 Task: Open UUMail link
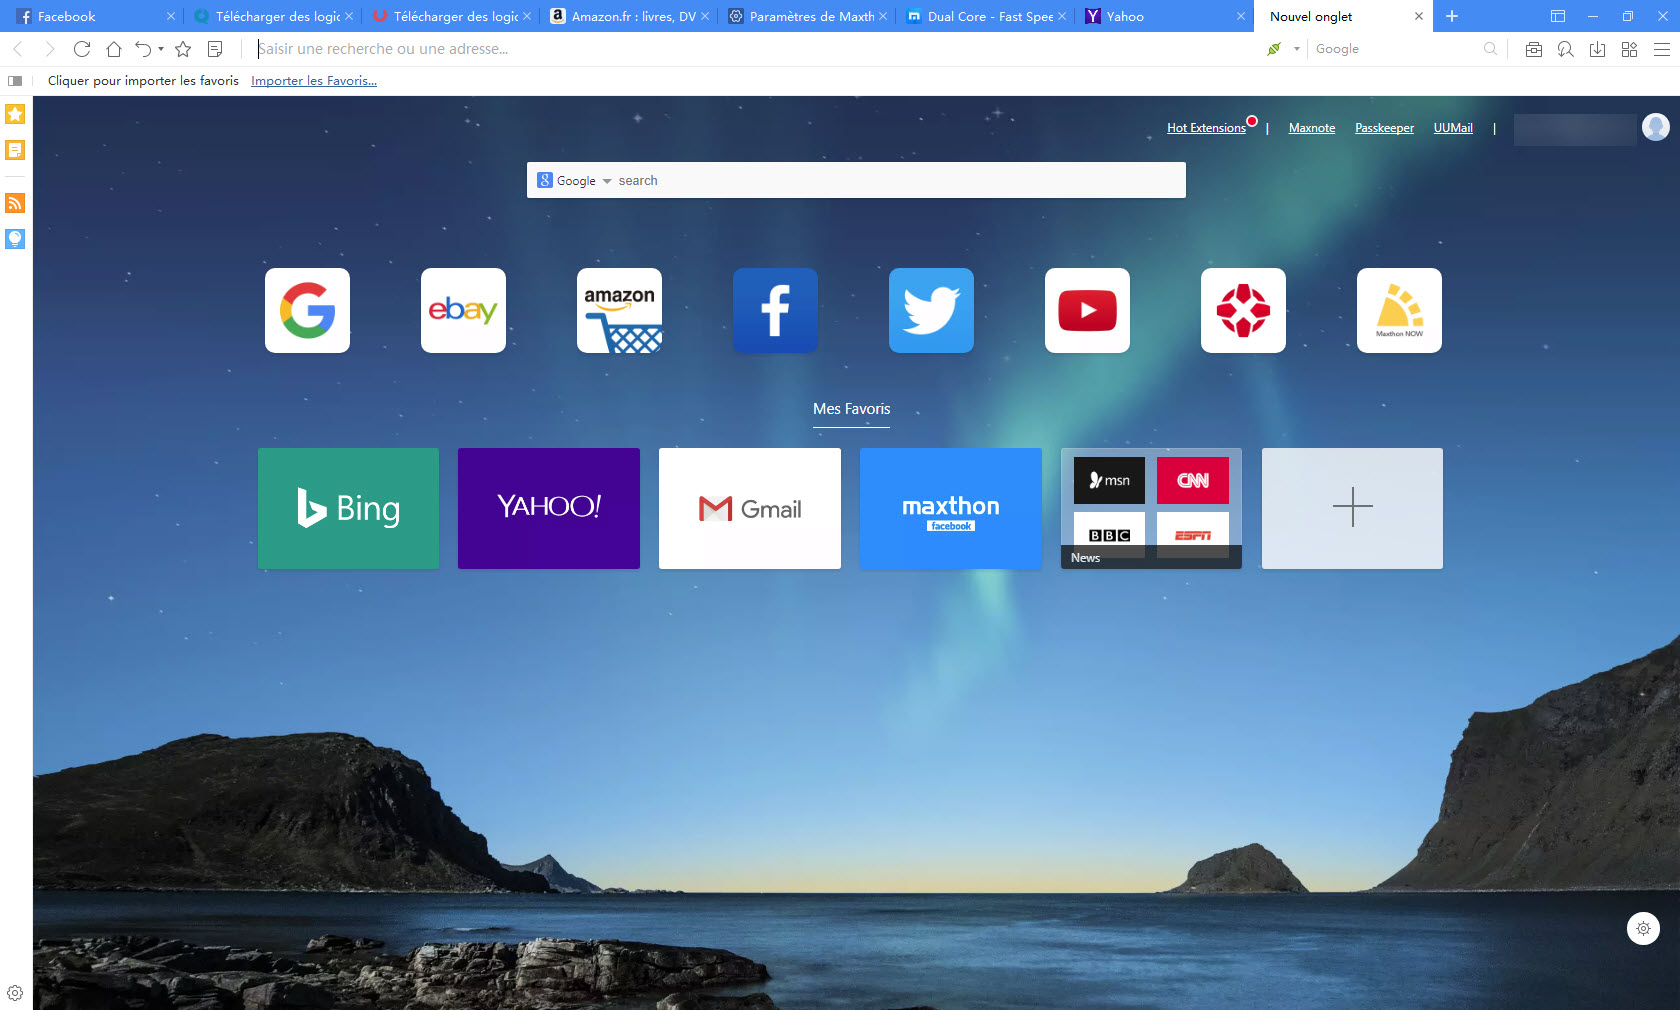click(x=1453, y=128)
